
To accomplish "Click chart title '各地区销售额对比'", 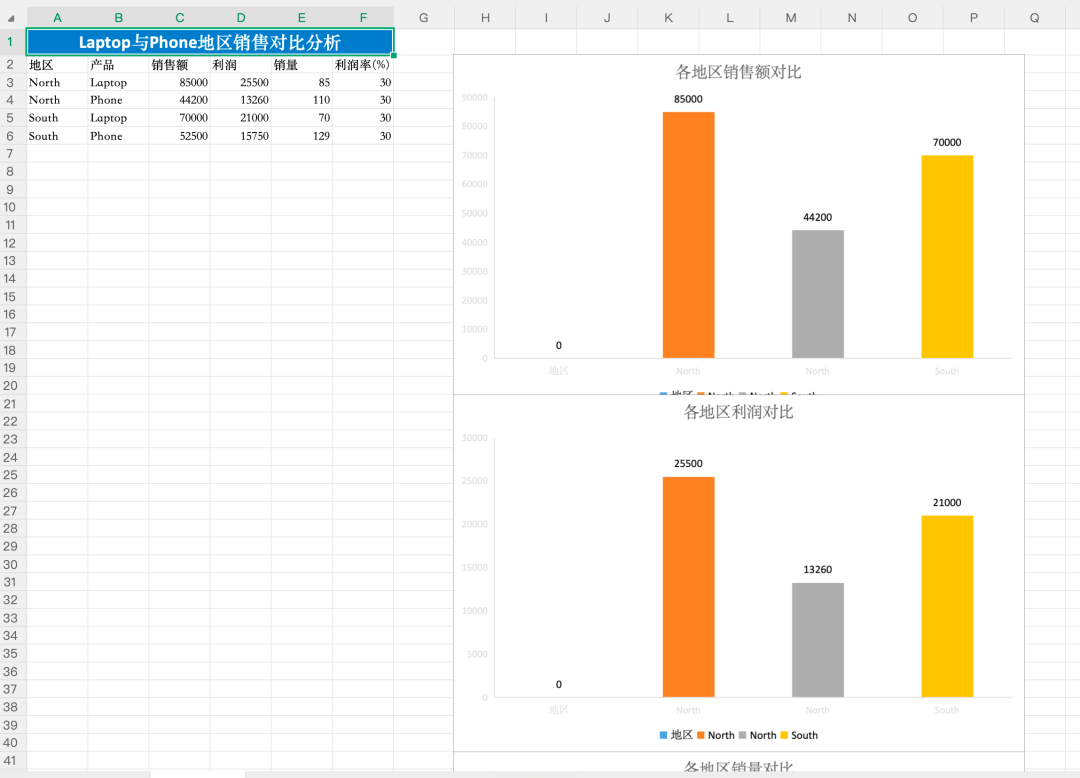I will click(x=738, y=72).
